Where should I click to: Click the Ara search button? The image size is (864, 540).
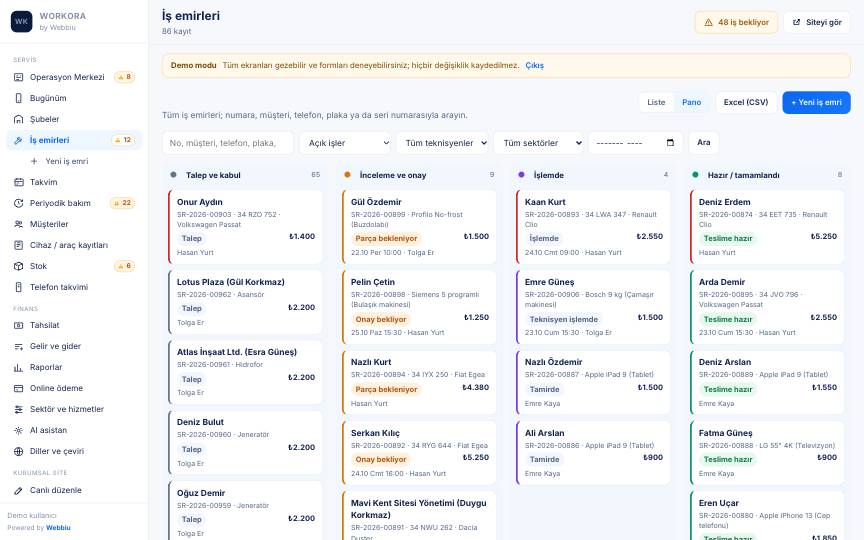(x=704, y=143)
